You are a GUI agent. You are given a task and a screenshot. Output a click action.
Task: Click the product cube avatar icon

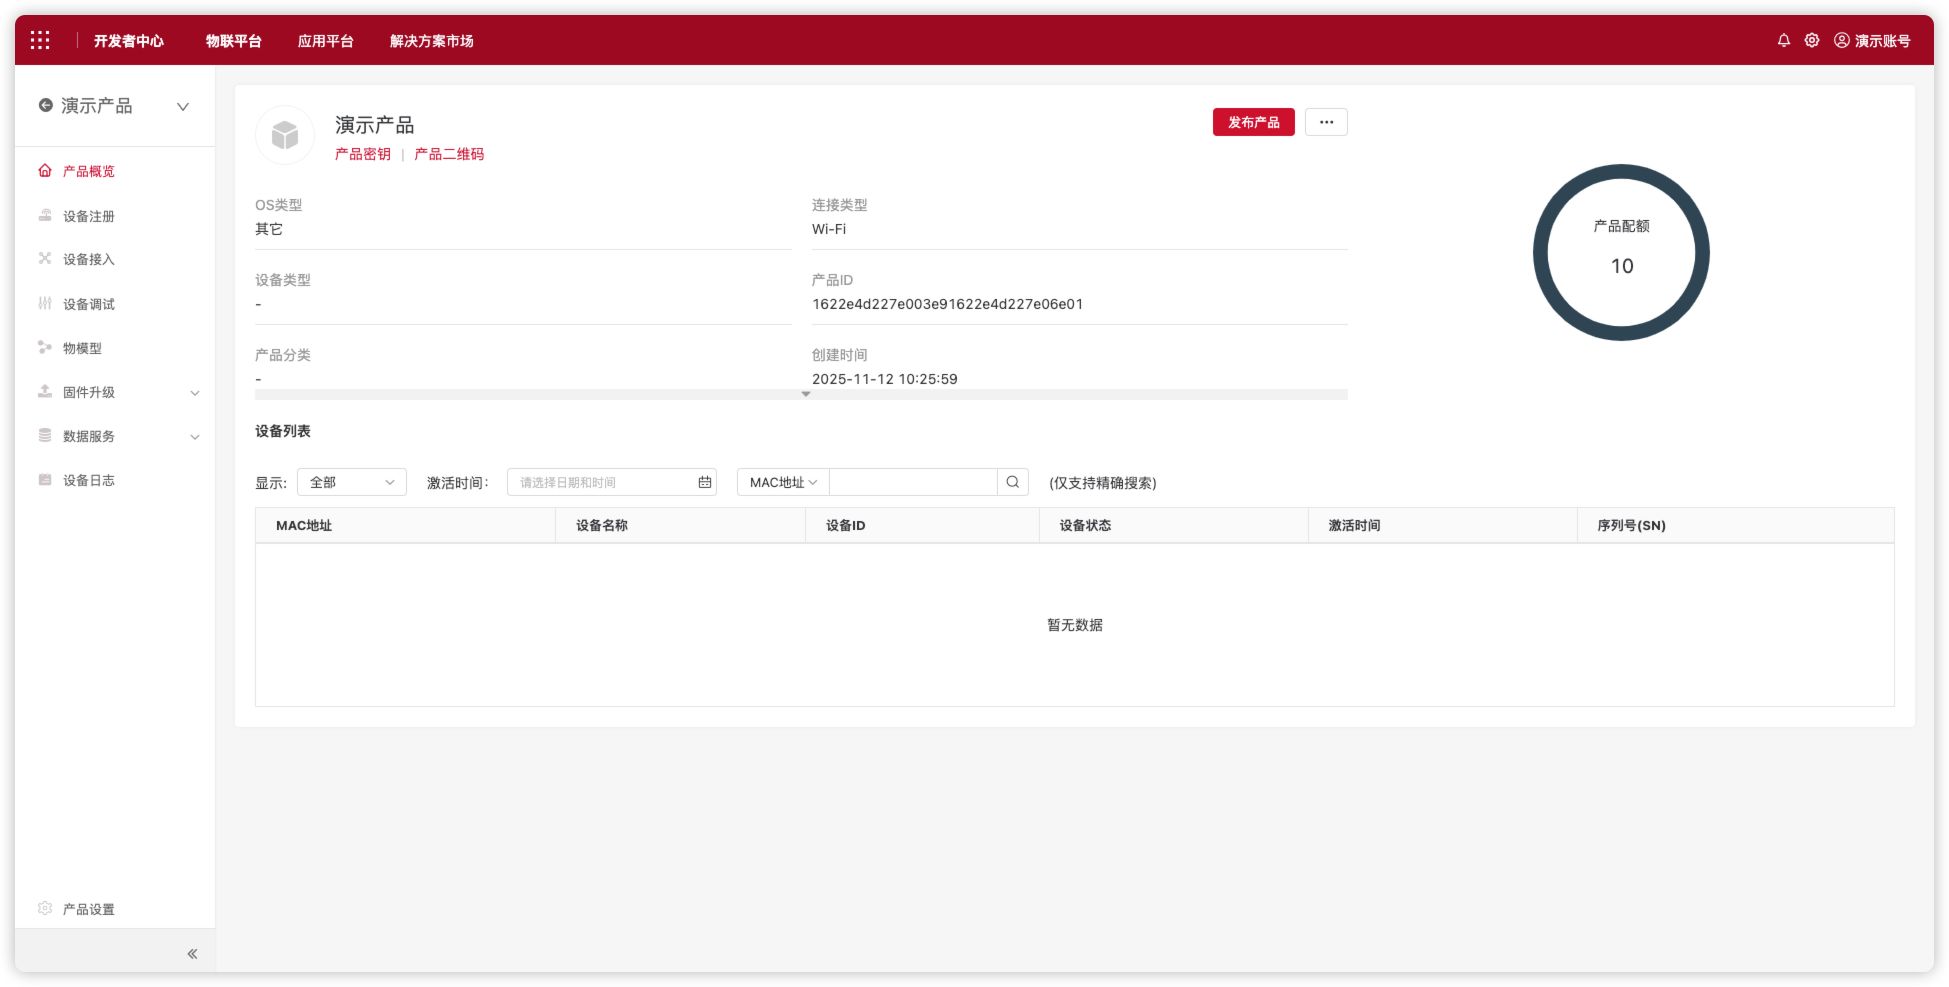[285, 135]
